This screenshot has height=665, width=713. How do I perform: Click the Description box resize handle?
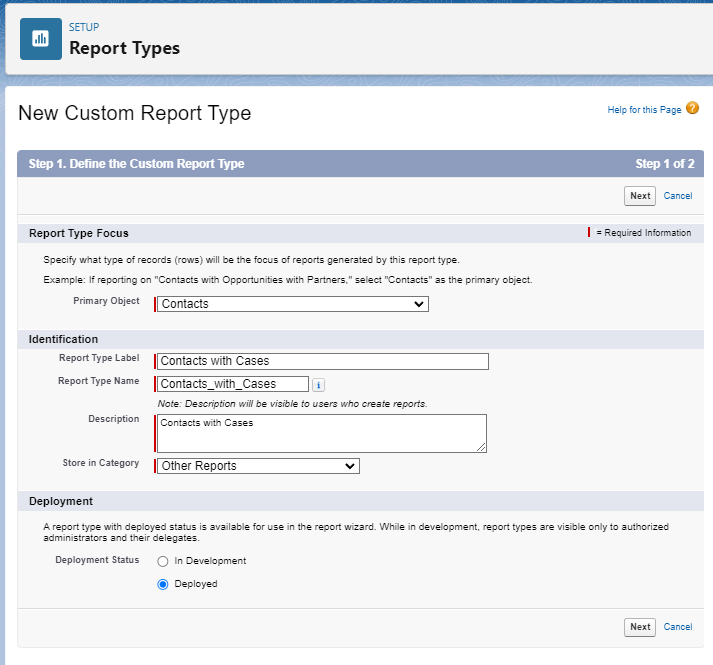coord(481,447)
